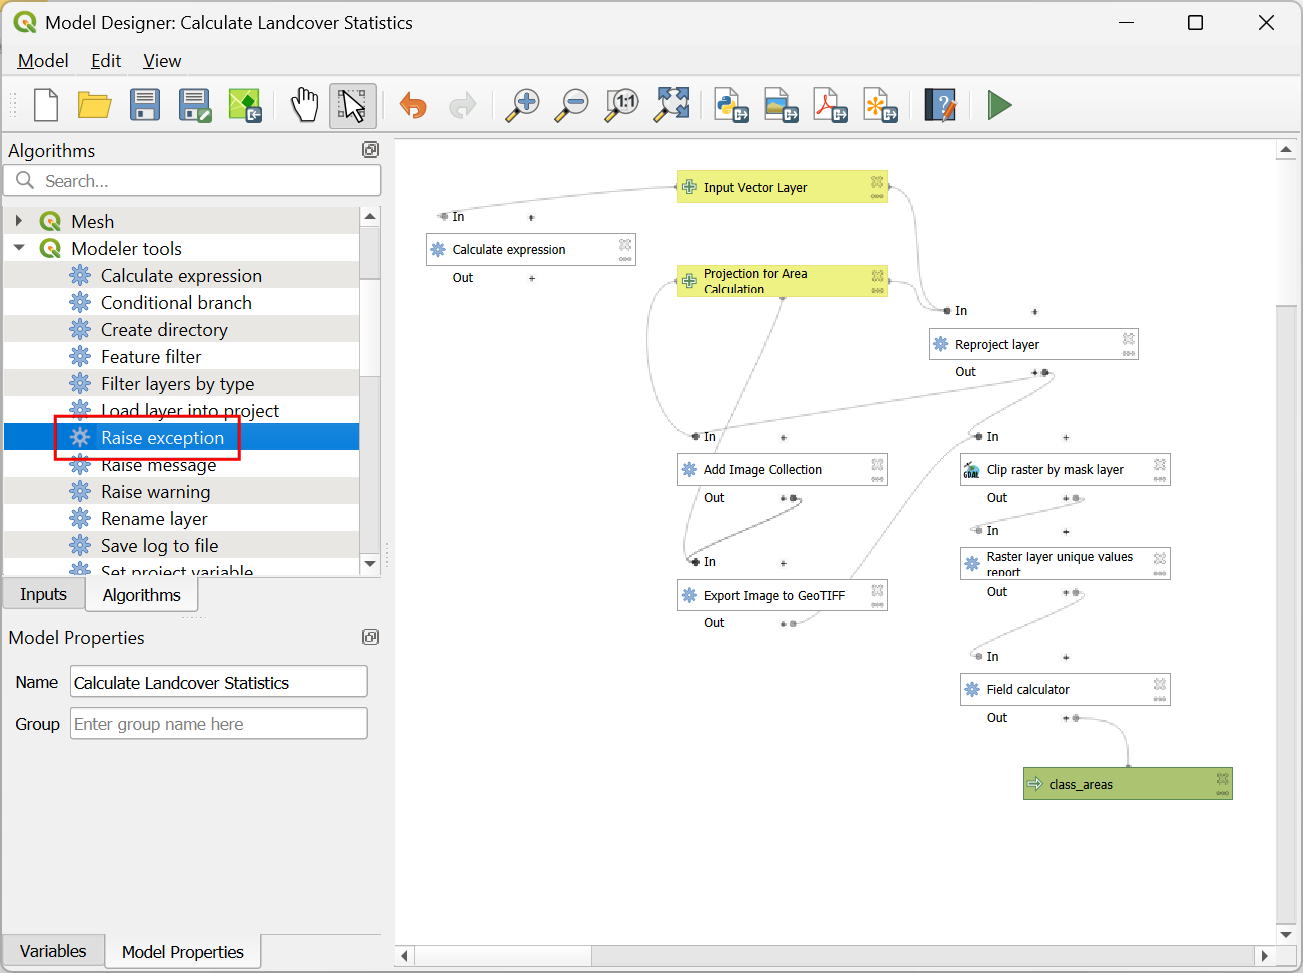The height and width of the screenshot is (973, 1303).
Task: Click the Group name input field
Action: point(218,724)
